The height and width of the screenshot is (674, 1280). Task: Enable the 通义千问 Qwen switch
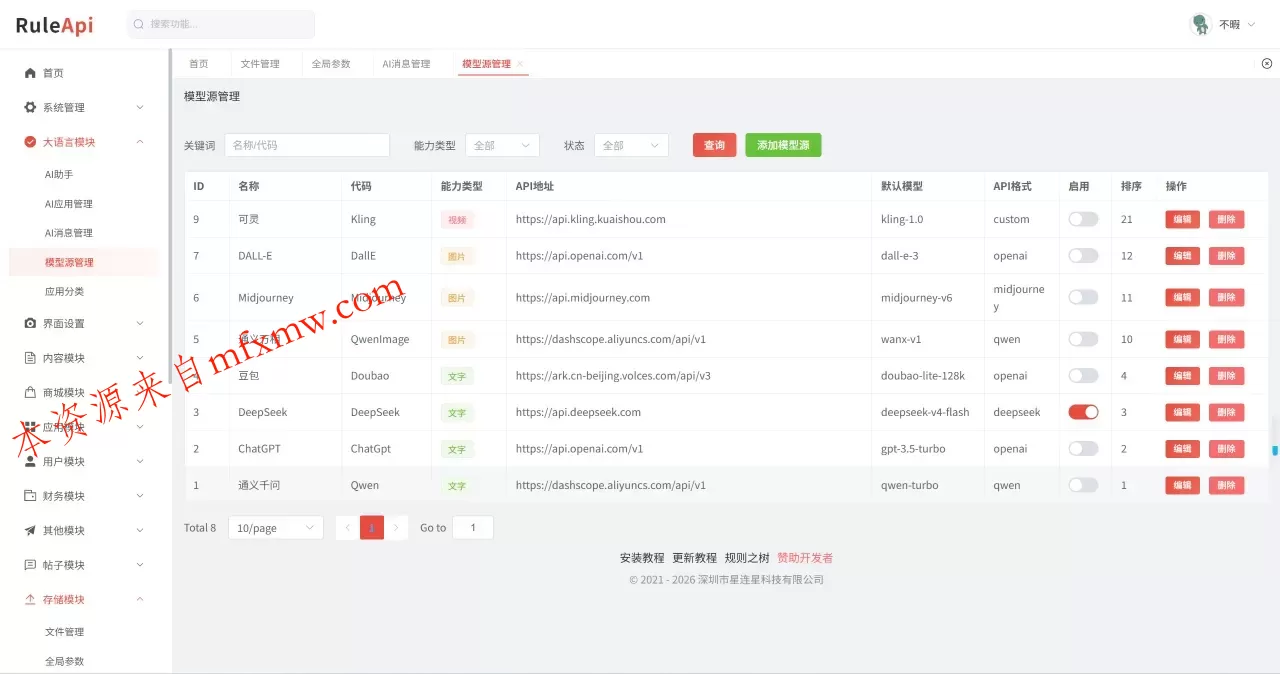1083,485
